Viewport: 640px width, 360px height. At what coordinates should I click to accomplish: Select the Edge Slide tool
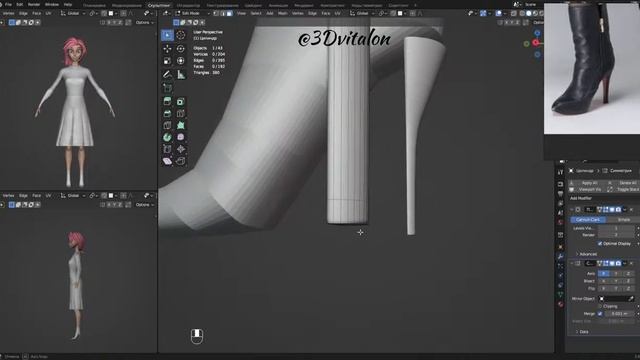tap(167, 149)
